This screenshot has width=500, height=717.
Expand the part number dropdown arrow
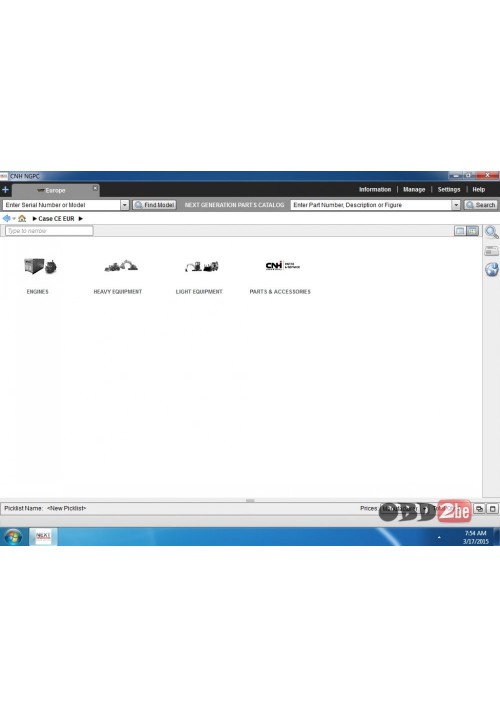[456, 205]
